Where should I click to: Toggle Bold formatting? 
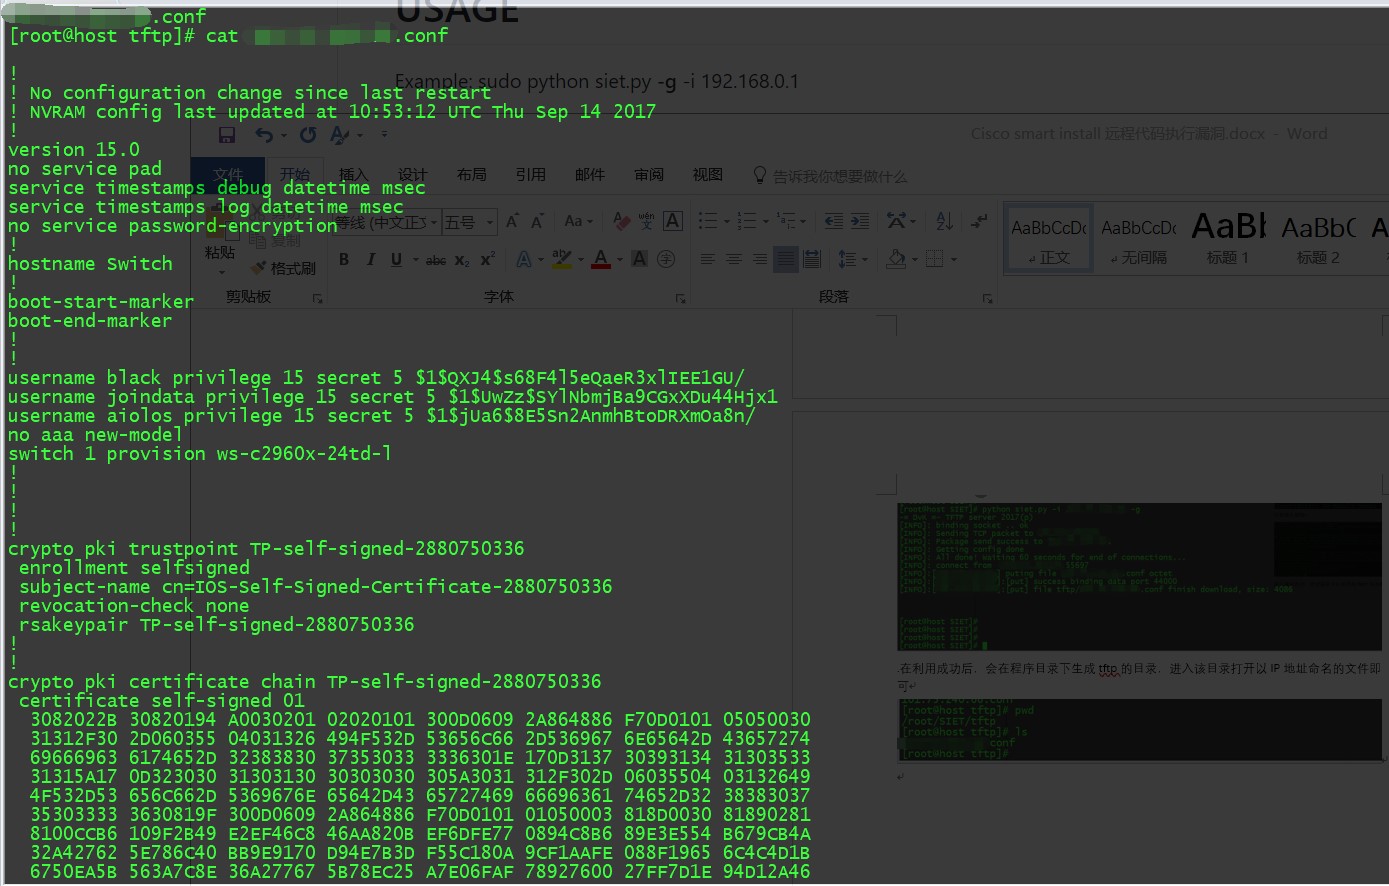pyautogui.click(x=344, y=259)
